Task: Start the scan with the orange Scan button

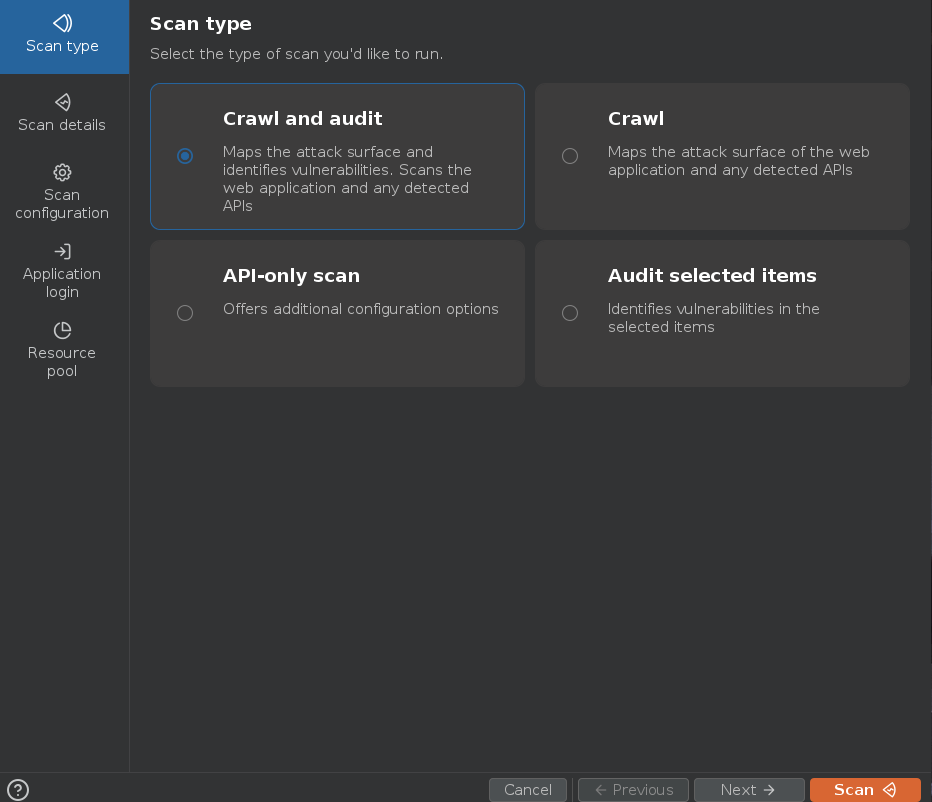Action: [864, 790]
